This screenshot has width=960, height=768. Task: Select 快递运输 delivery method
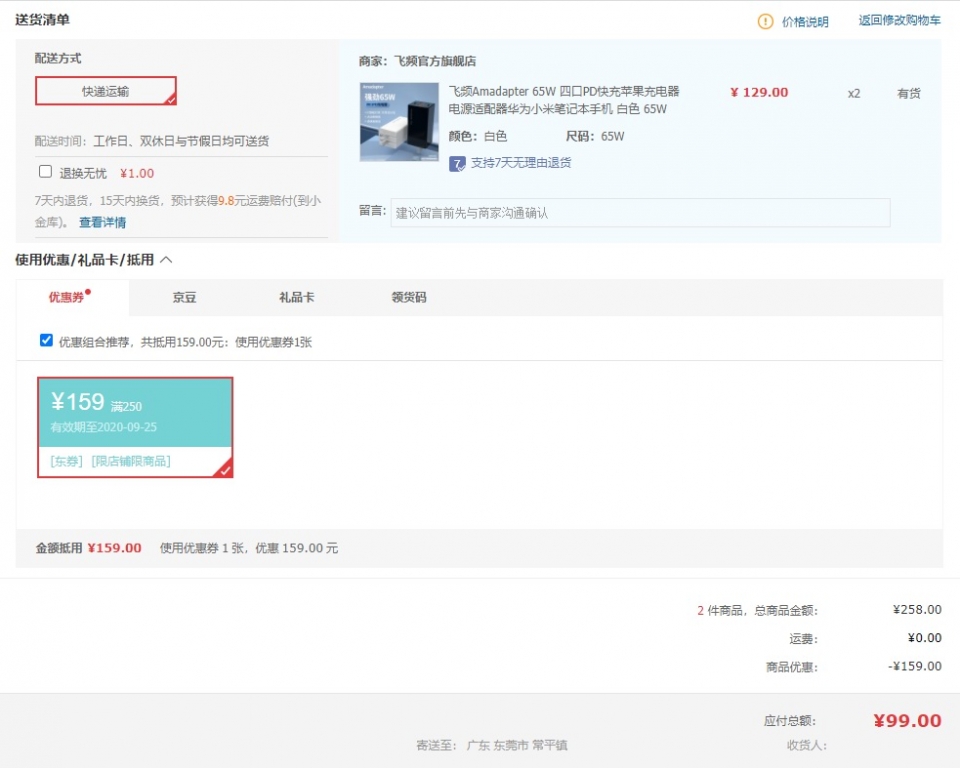click(x=106, y=91)
